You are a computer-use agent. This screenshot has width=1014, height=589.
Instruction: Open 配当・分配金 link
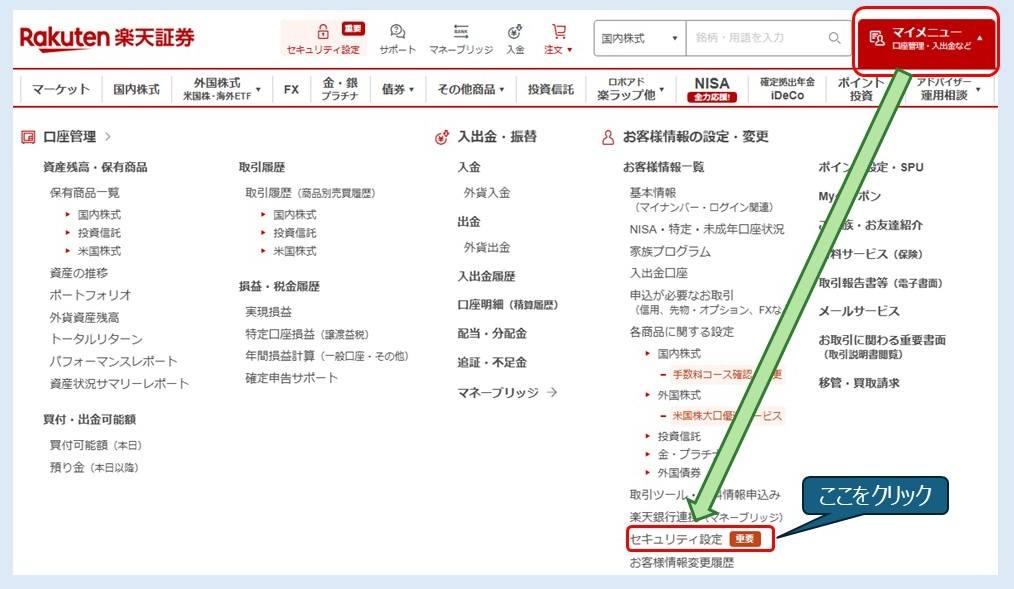click(492, 334)
